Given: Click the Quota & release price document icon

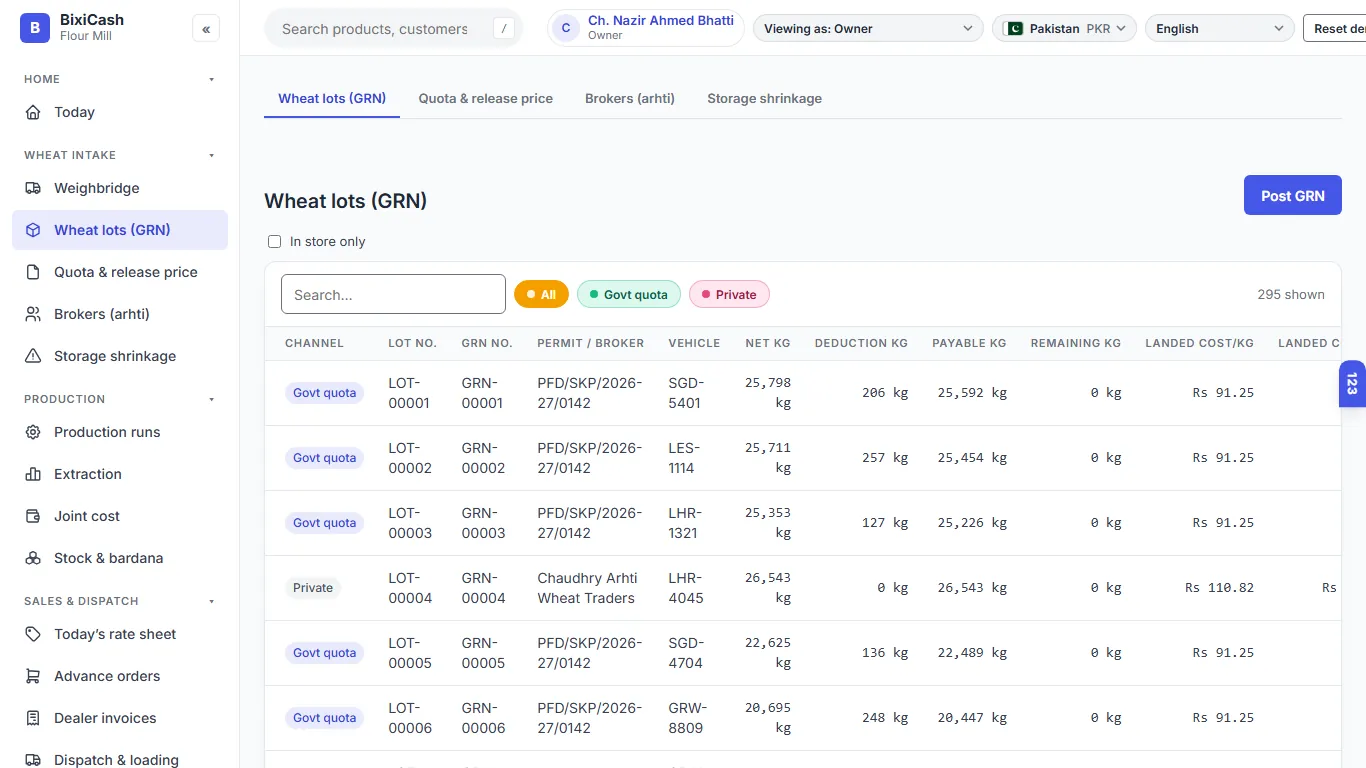Looking at the screenshot, I should point(33,272).
